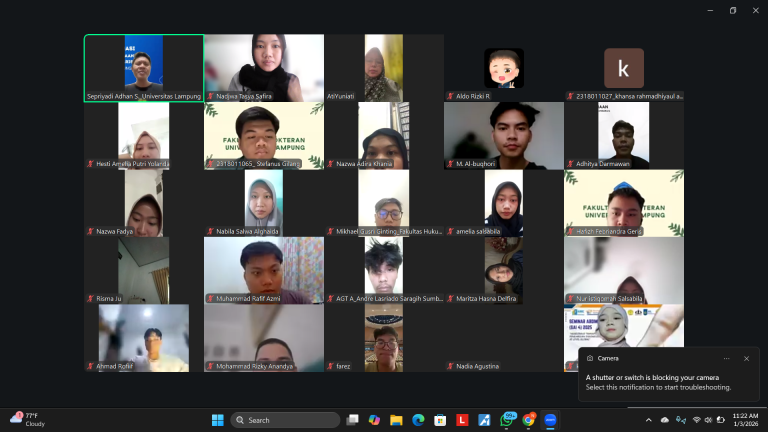Click the AtiYuniati name label
This screenshot has height=432, width=768.
pyautogui.click(x=340, y=96)
